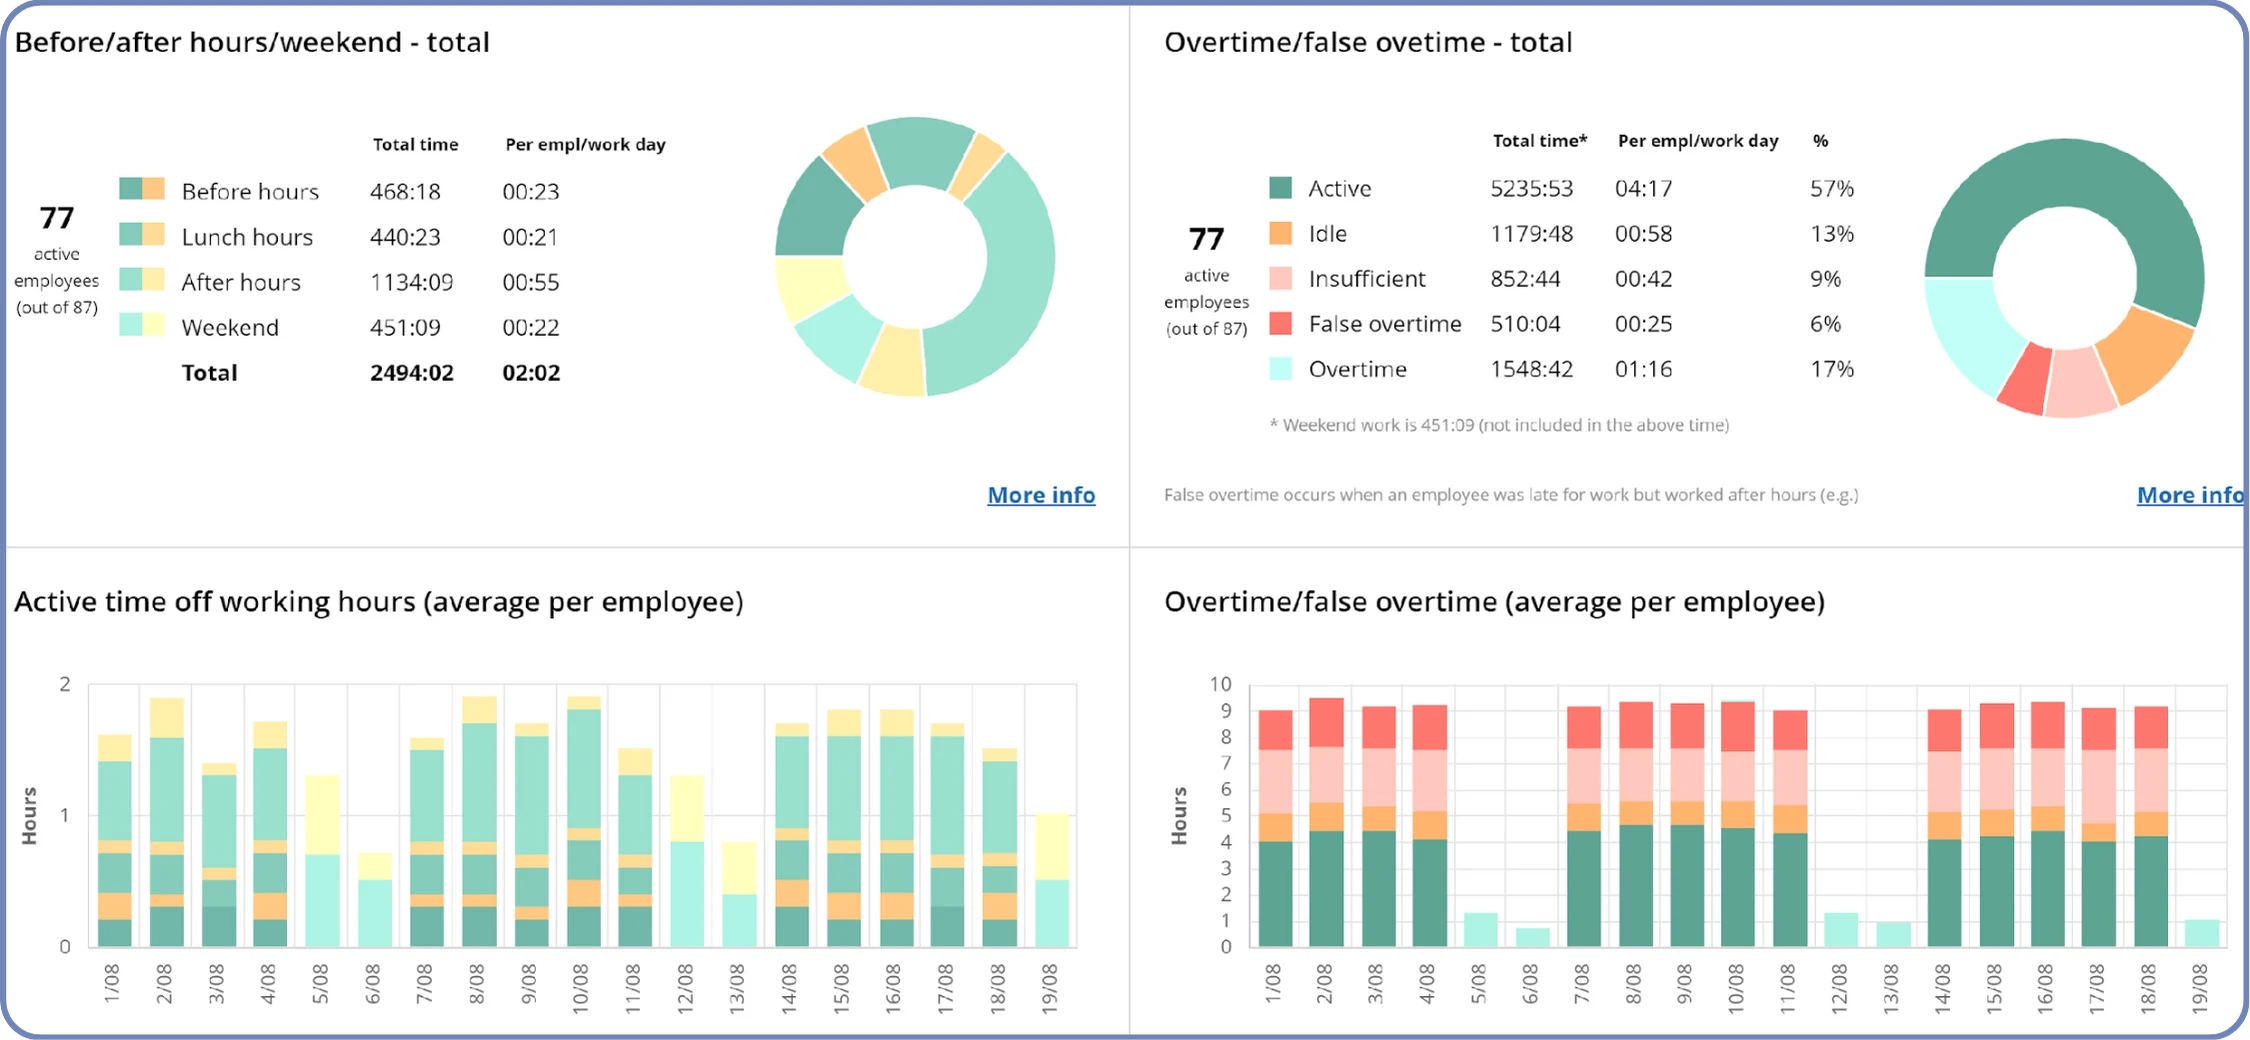
Task: Click the 2/08 bar in active time chart
Action: [x=167, y=822]
